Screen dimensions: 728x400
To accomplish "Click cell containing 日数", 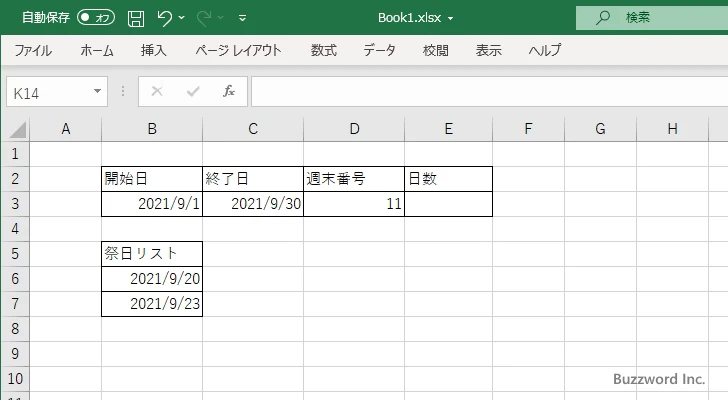I will tap(448, 179).
